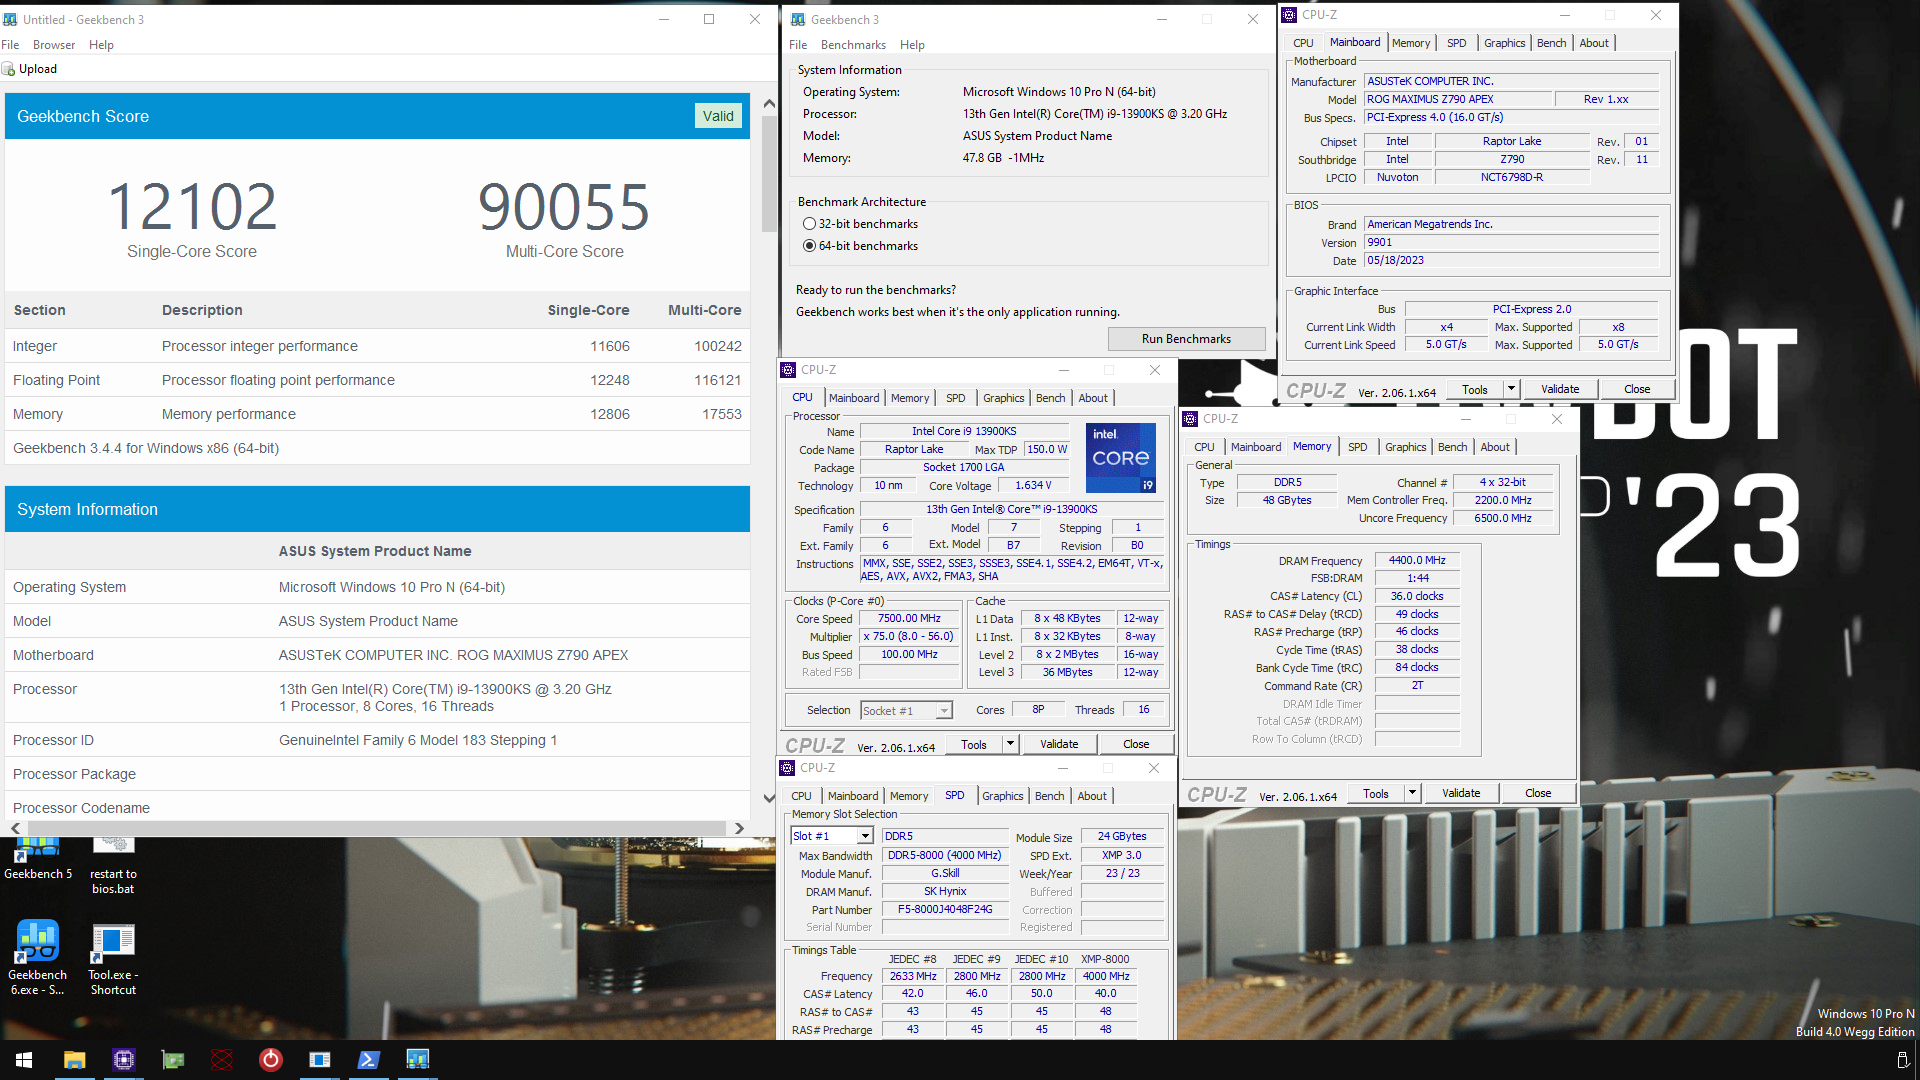Switch to CPU-Z purple chip taskbar icon
The image size is (1920, 1080).
click(124, 1060)
